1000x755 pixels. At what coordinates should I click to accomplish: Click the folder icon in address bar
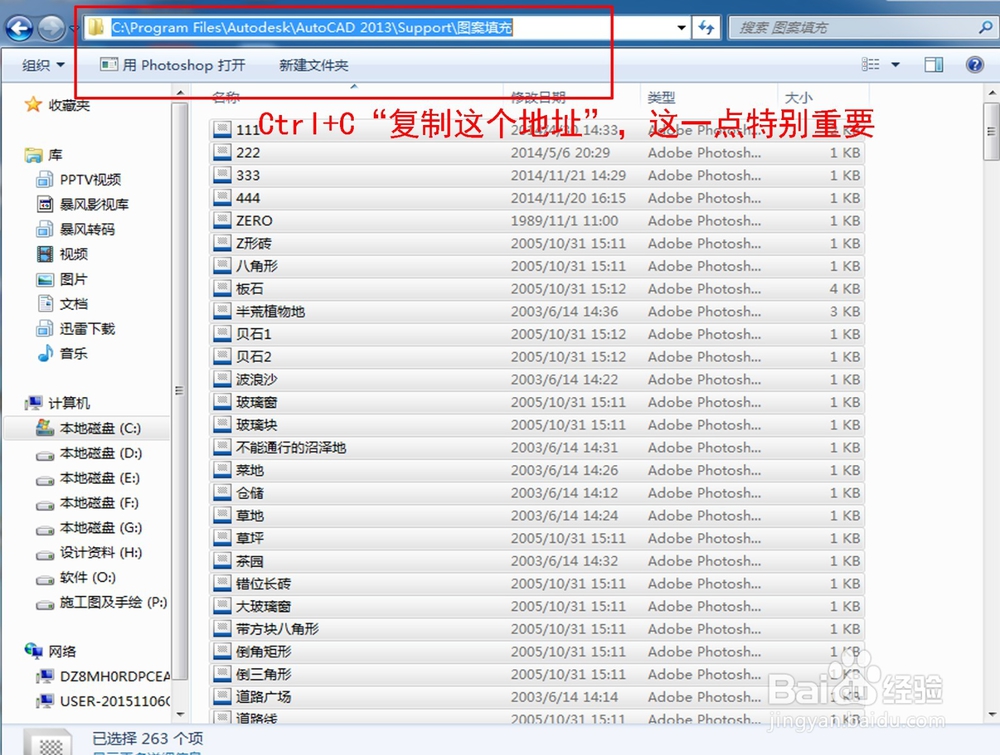96,27
